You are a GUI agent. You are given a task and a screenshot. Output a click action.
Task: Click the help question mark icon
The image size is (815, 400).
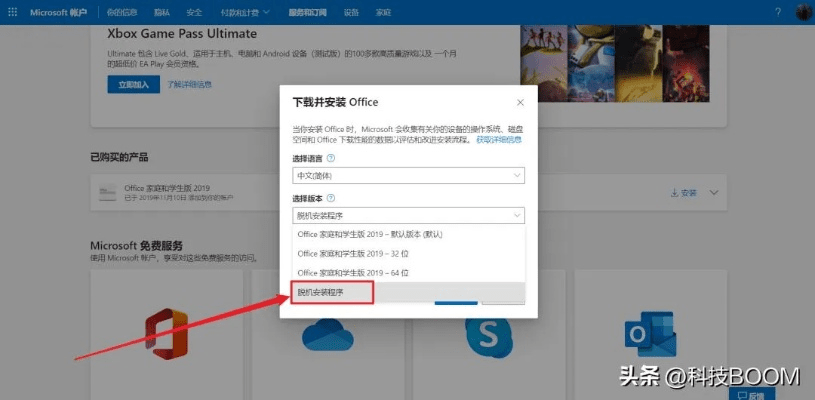778,12
